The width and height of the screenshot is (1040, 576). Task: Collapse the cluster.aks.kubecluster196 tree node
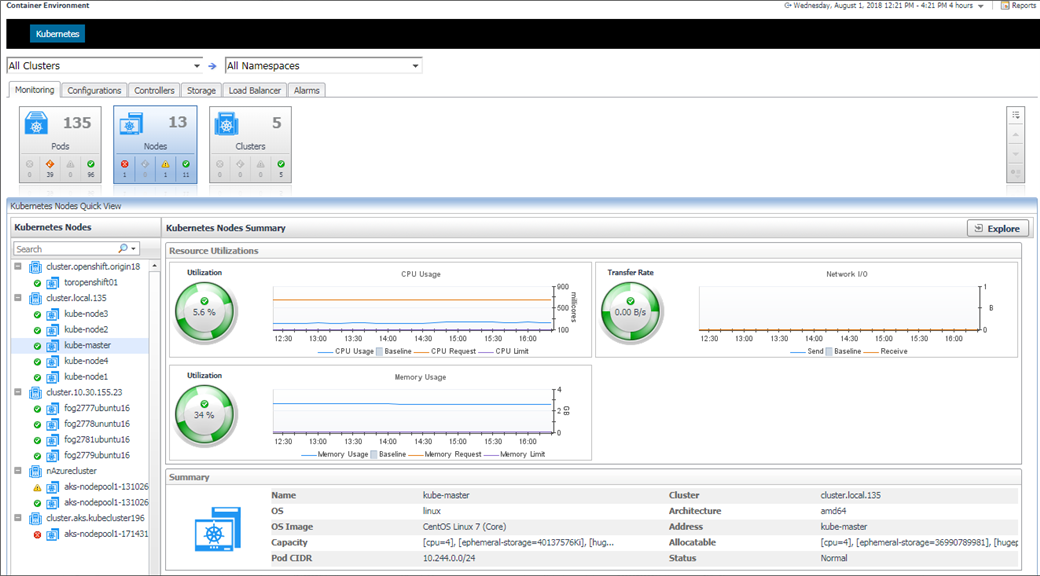18,518
